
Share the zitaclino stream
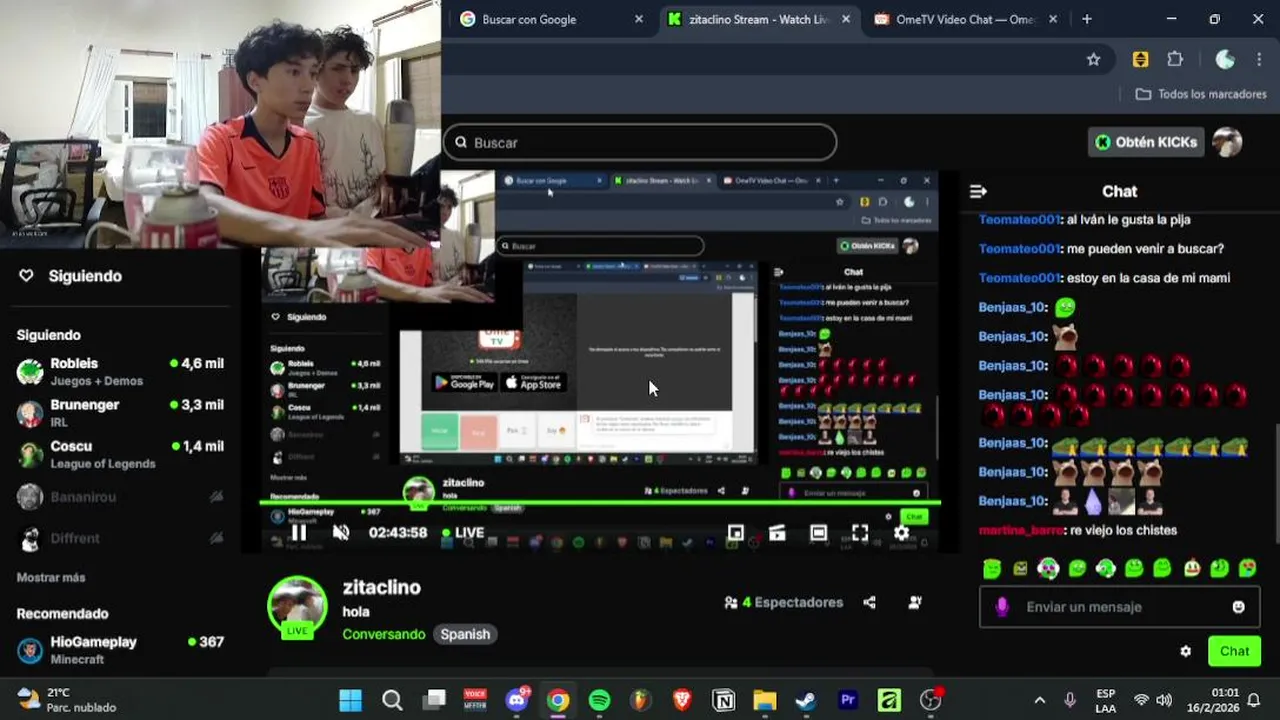[869, 602]
